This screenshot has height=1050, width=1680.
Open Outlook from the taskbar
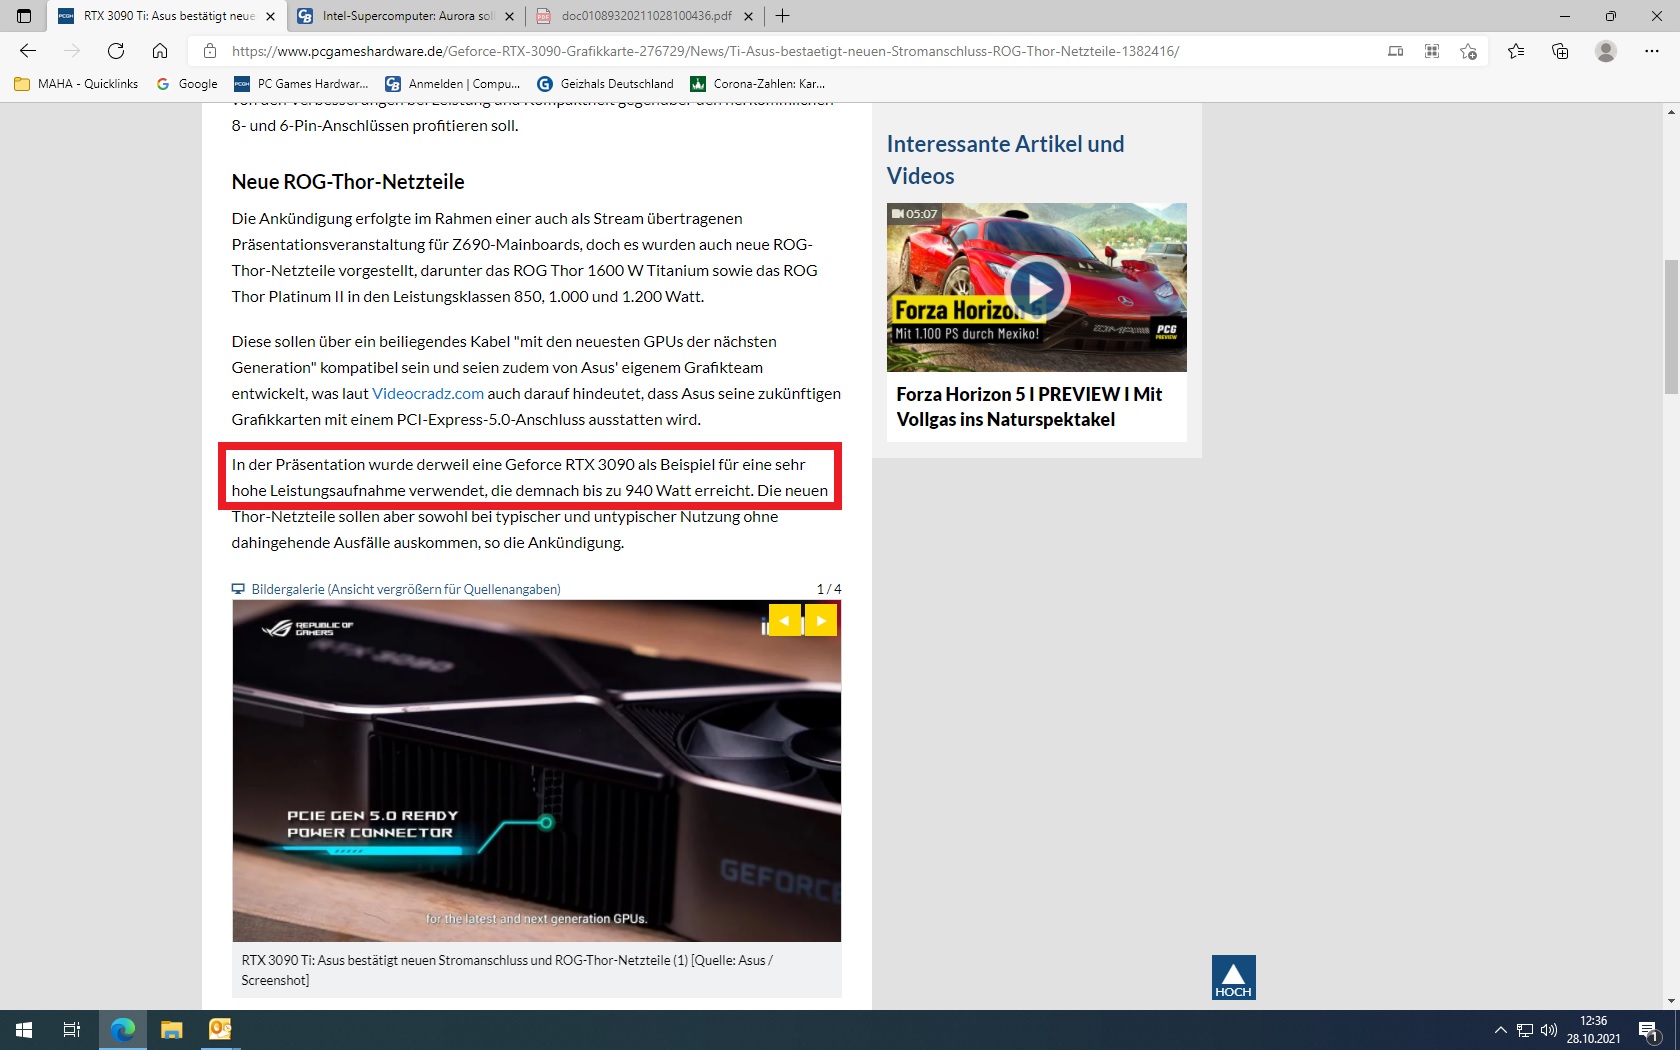[x=220, y=1030]
